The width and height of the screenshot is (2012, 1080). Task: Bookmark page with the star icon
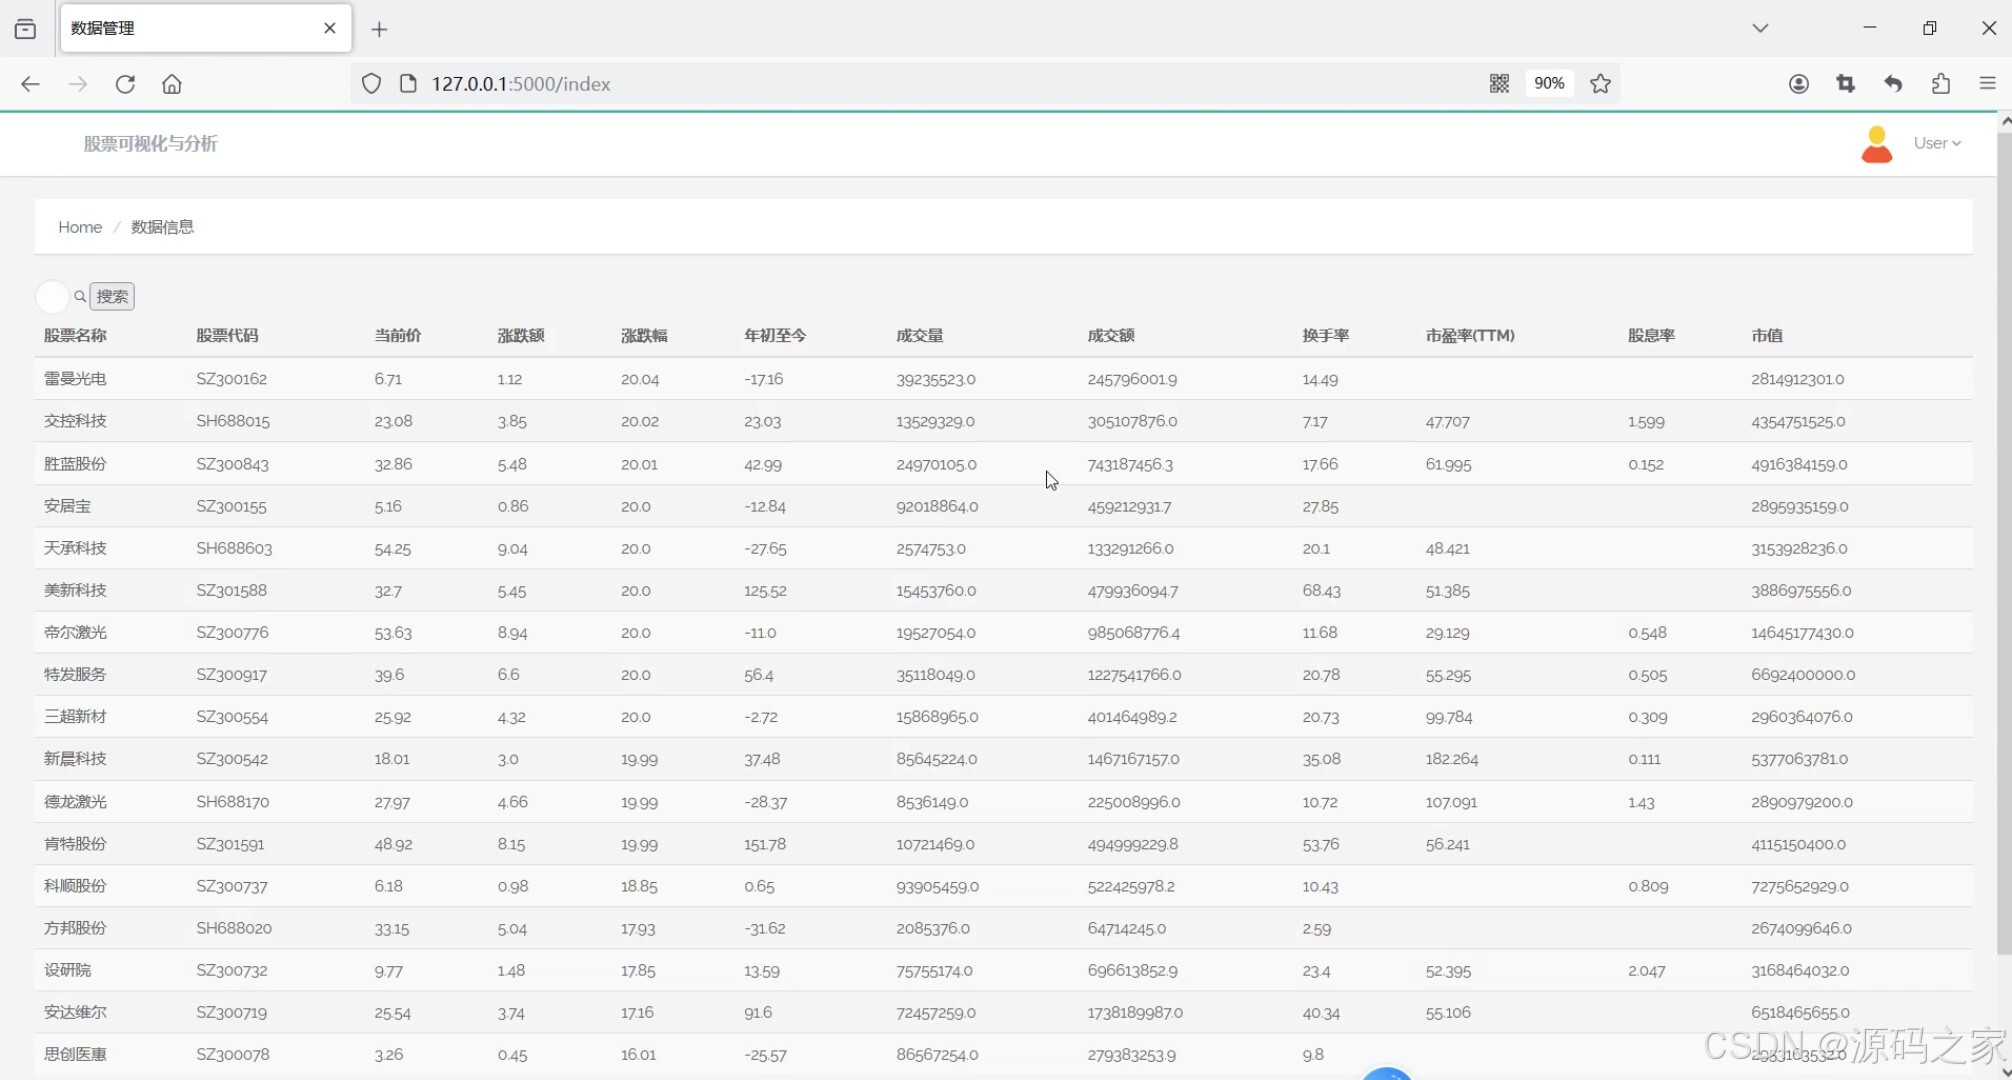1600,84
